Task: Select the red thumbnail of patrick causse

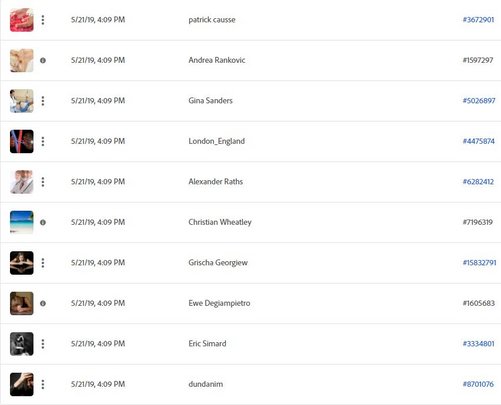Action: 22,20
